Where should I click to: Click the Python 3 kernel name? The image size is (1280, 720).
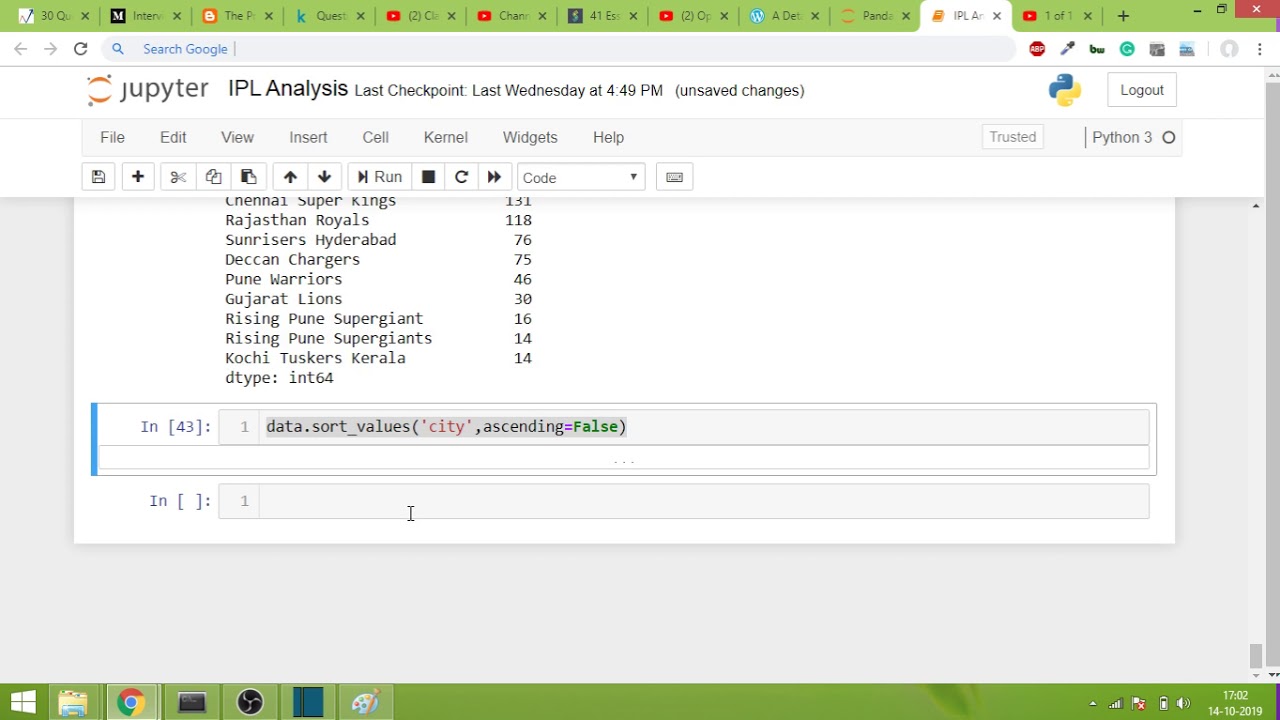[1122, 137]
